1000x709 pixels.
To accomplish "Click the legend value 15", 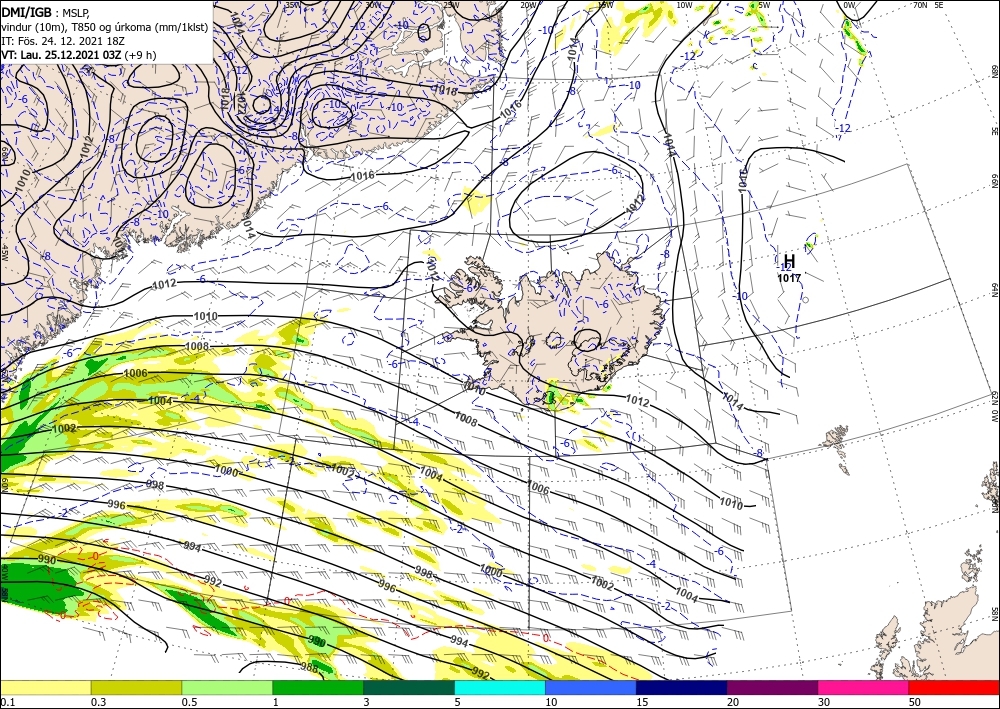I will tap(642, 702).
